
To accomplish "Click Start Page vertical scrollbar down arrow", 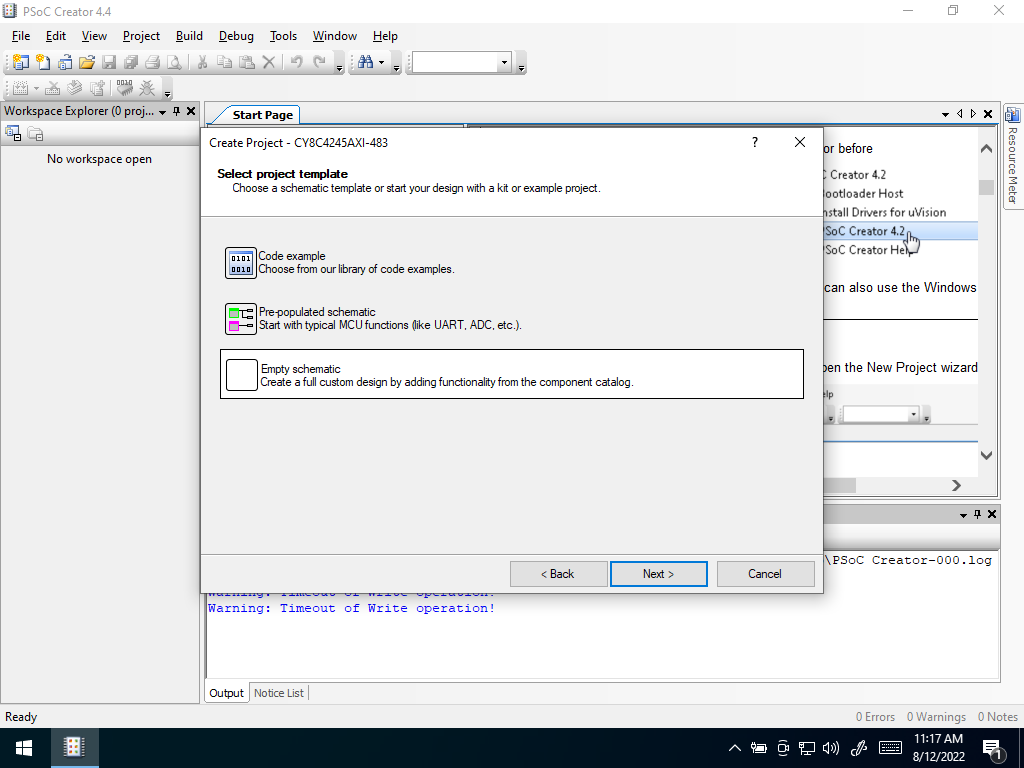I will pyautogui.click(x=987, y=455).
